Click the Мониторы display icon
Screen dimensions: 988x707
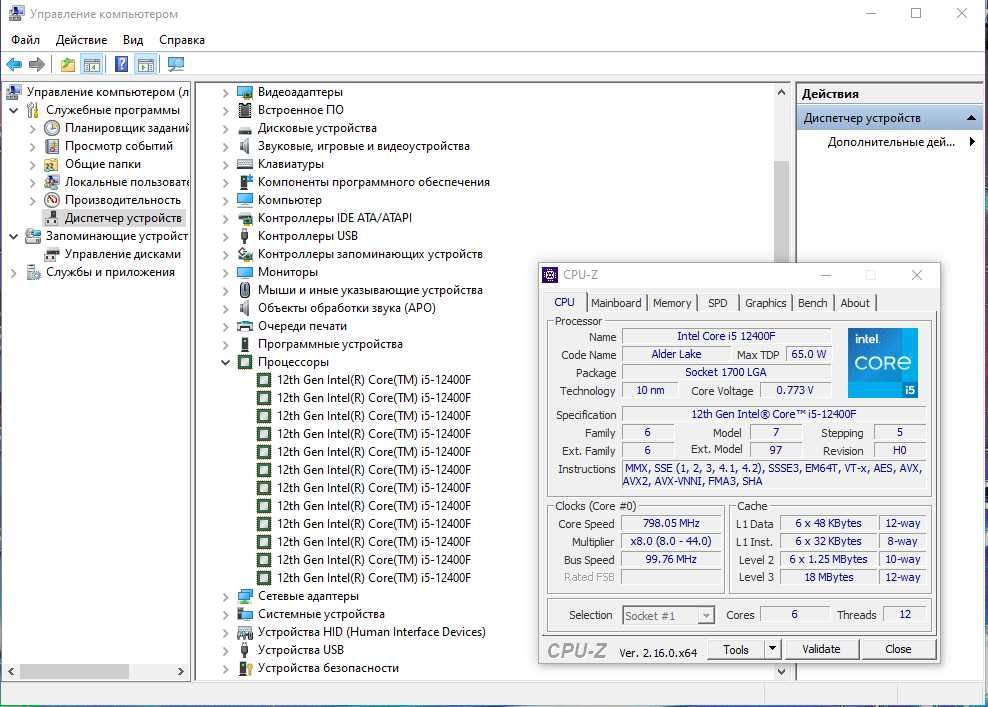[x=244, y=272]
